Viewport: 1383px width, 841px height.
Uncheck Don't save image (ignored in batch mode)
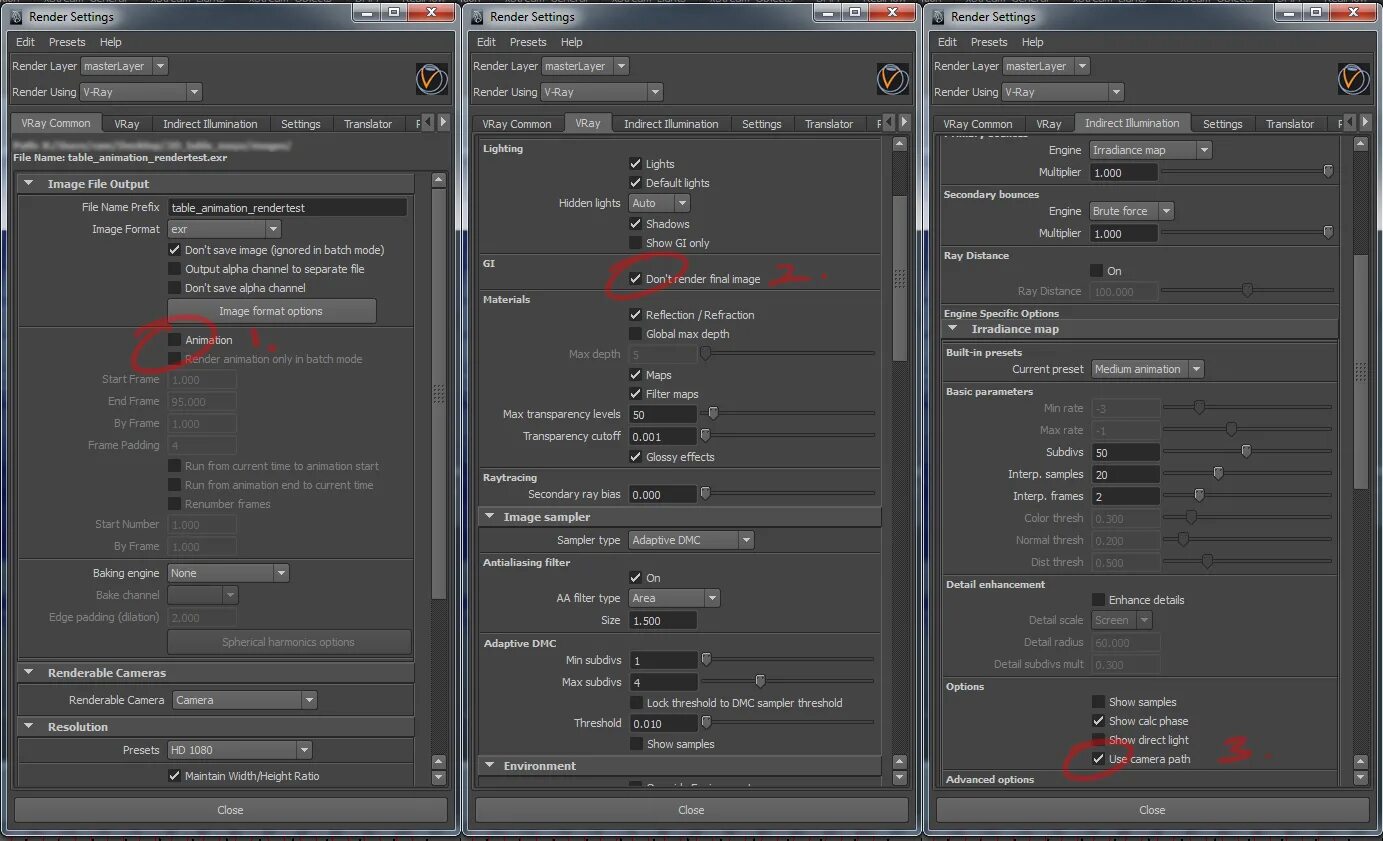(175, 250)
